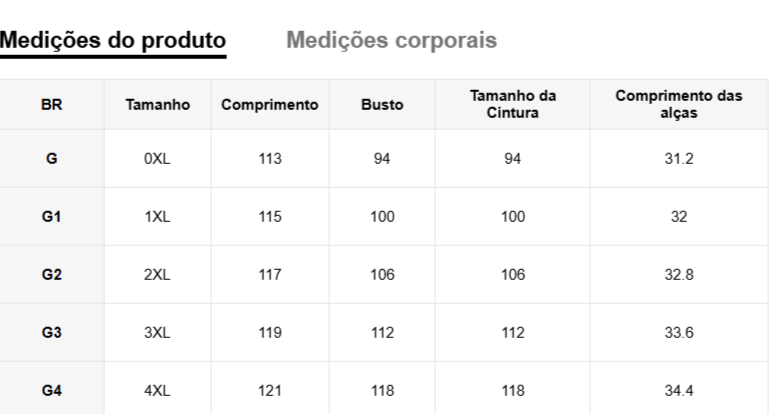Click the 31.2 strap length value
Viewport: 771px width, 414px height.
tap(678, 159)
